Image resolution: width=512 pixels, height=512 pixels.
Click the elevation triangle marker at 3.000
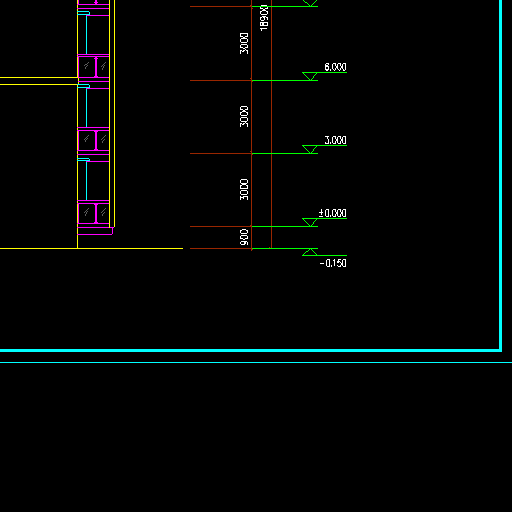coord(310,149)
